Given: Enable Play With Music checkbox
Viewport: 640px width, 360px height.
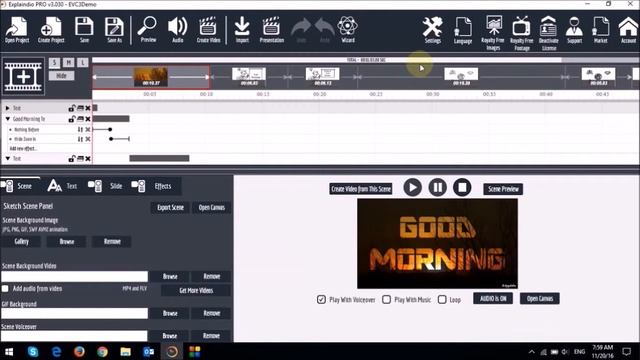Looking at the screenshot, I should coord(386,300).
